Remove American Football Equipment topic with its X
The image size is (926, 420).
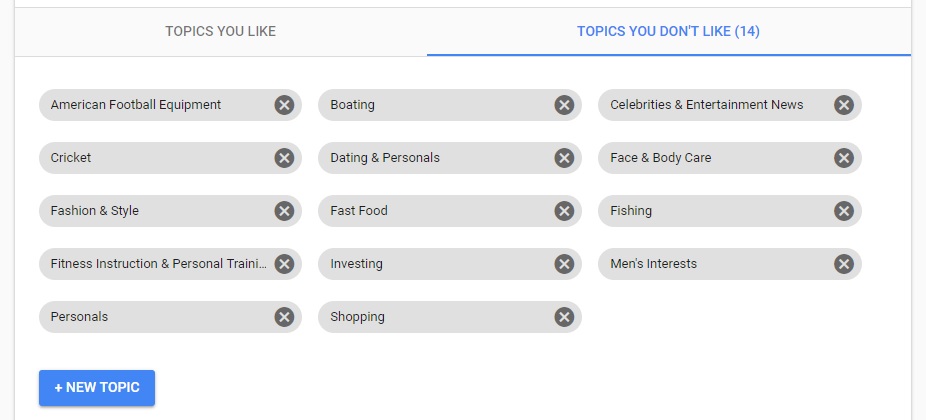click(284, 105)
